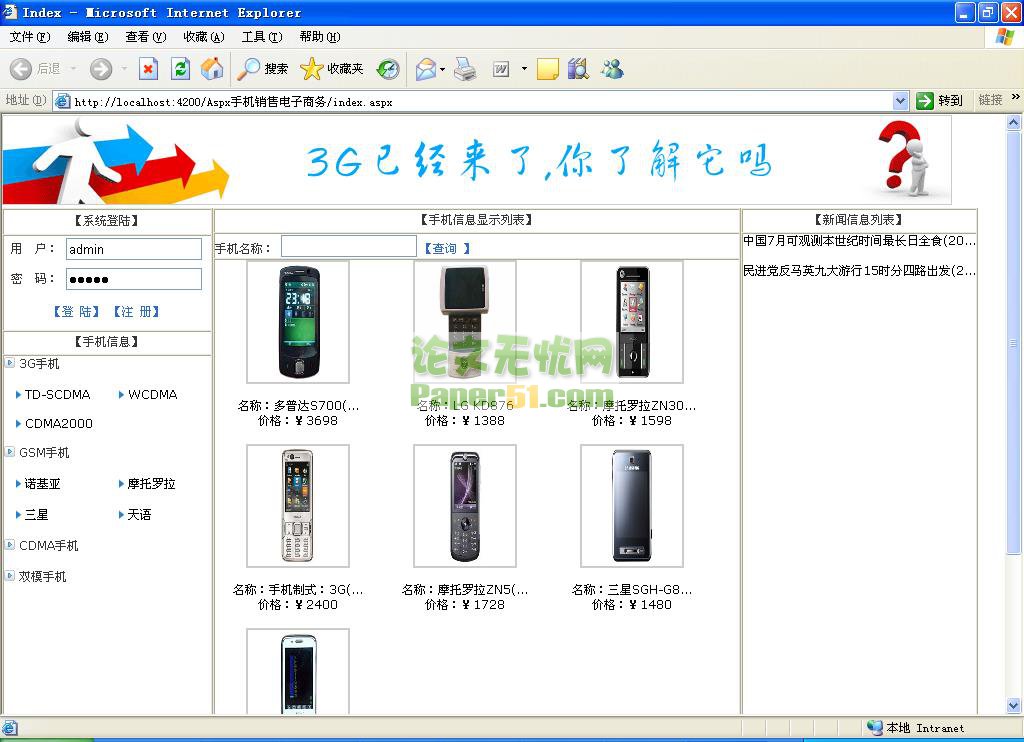Screen dimensions: 1024x742
Task: Click the 【登 陆】 login link
Action: click(x=76, y=312)
